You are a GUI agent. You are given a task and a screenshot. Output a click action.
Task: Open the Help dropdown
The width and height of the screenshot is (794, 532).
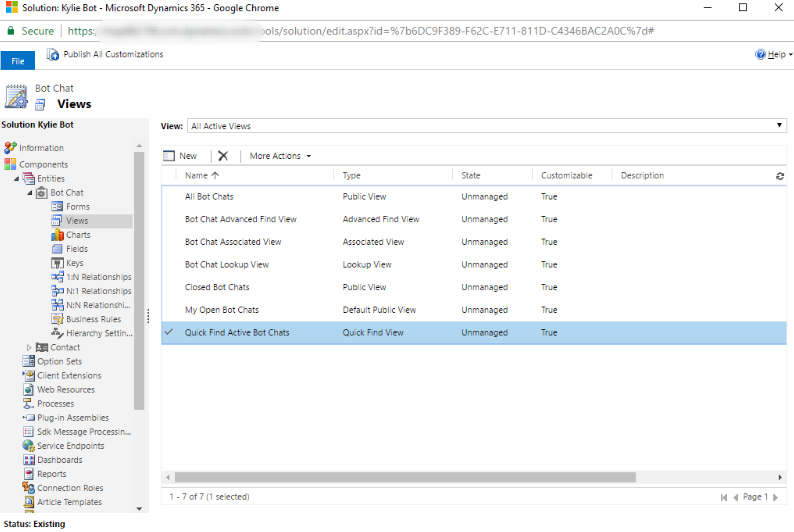click(773, 54)
